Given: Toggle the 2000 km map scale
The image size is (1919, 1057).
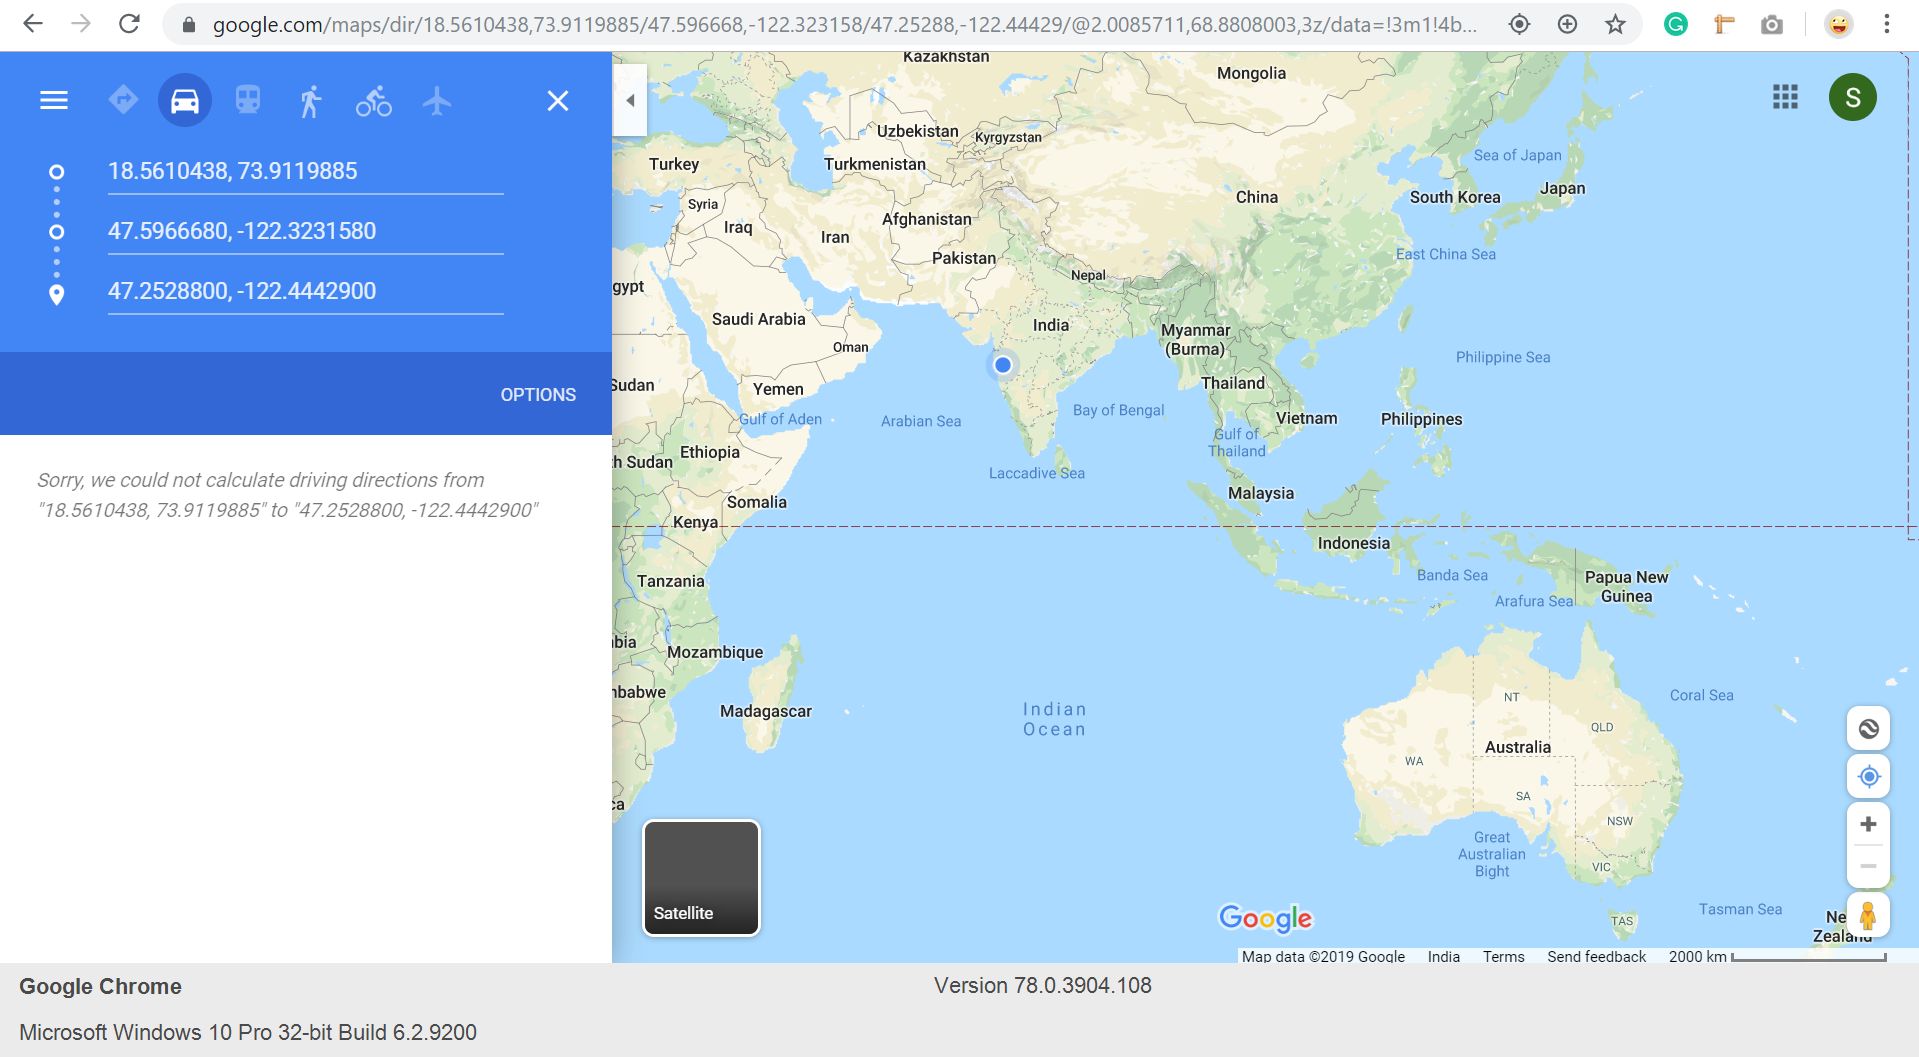Looking at the screenshot, I should tap(1777, 957).
